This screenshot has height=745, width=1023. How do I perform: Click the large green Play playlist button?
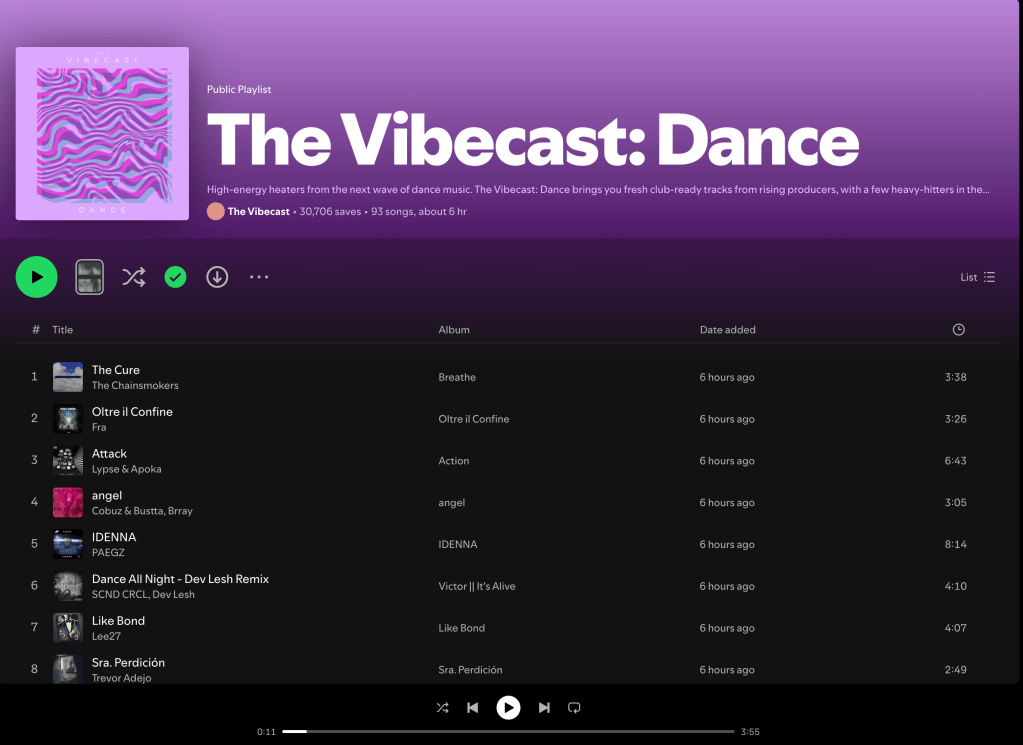point(37,277)
